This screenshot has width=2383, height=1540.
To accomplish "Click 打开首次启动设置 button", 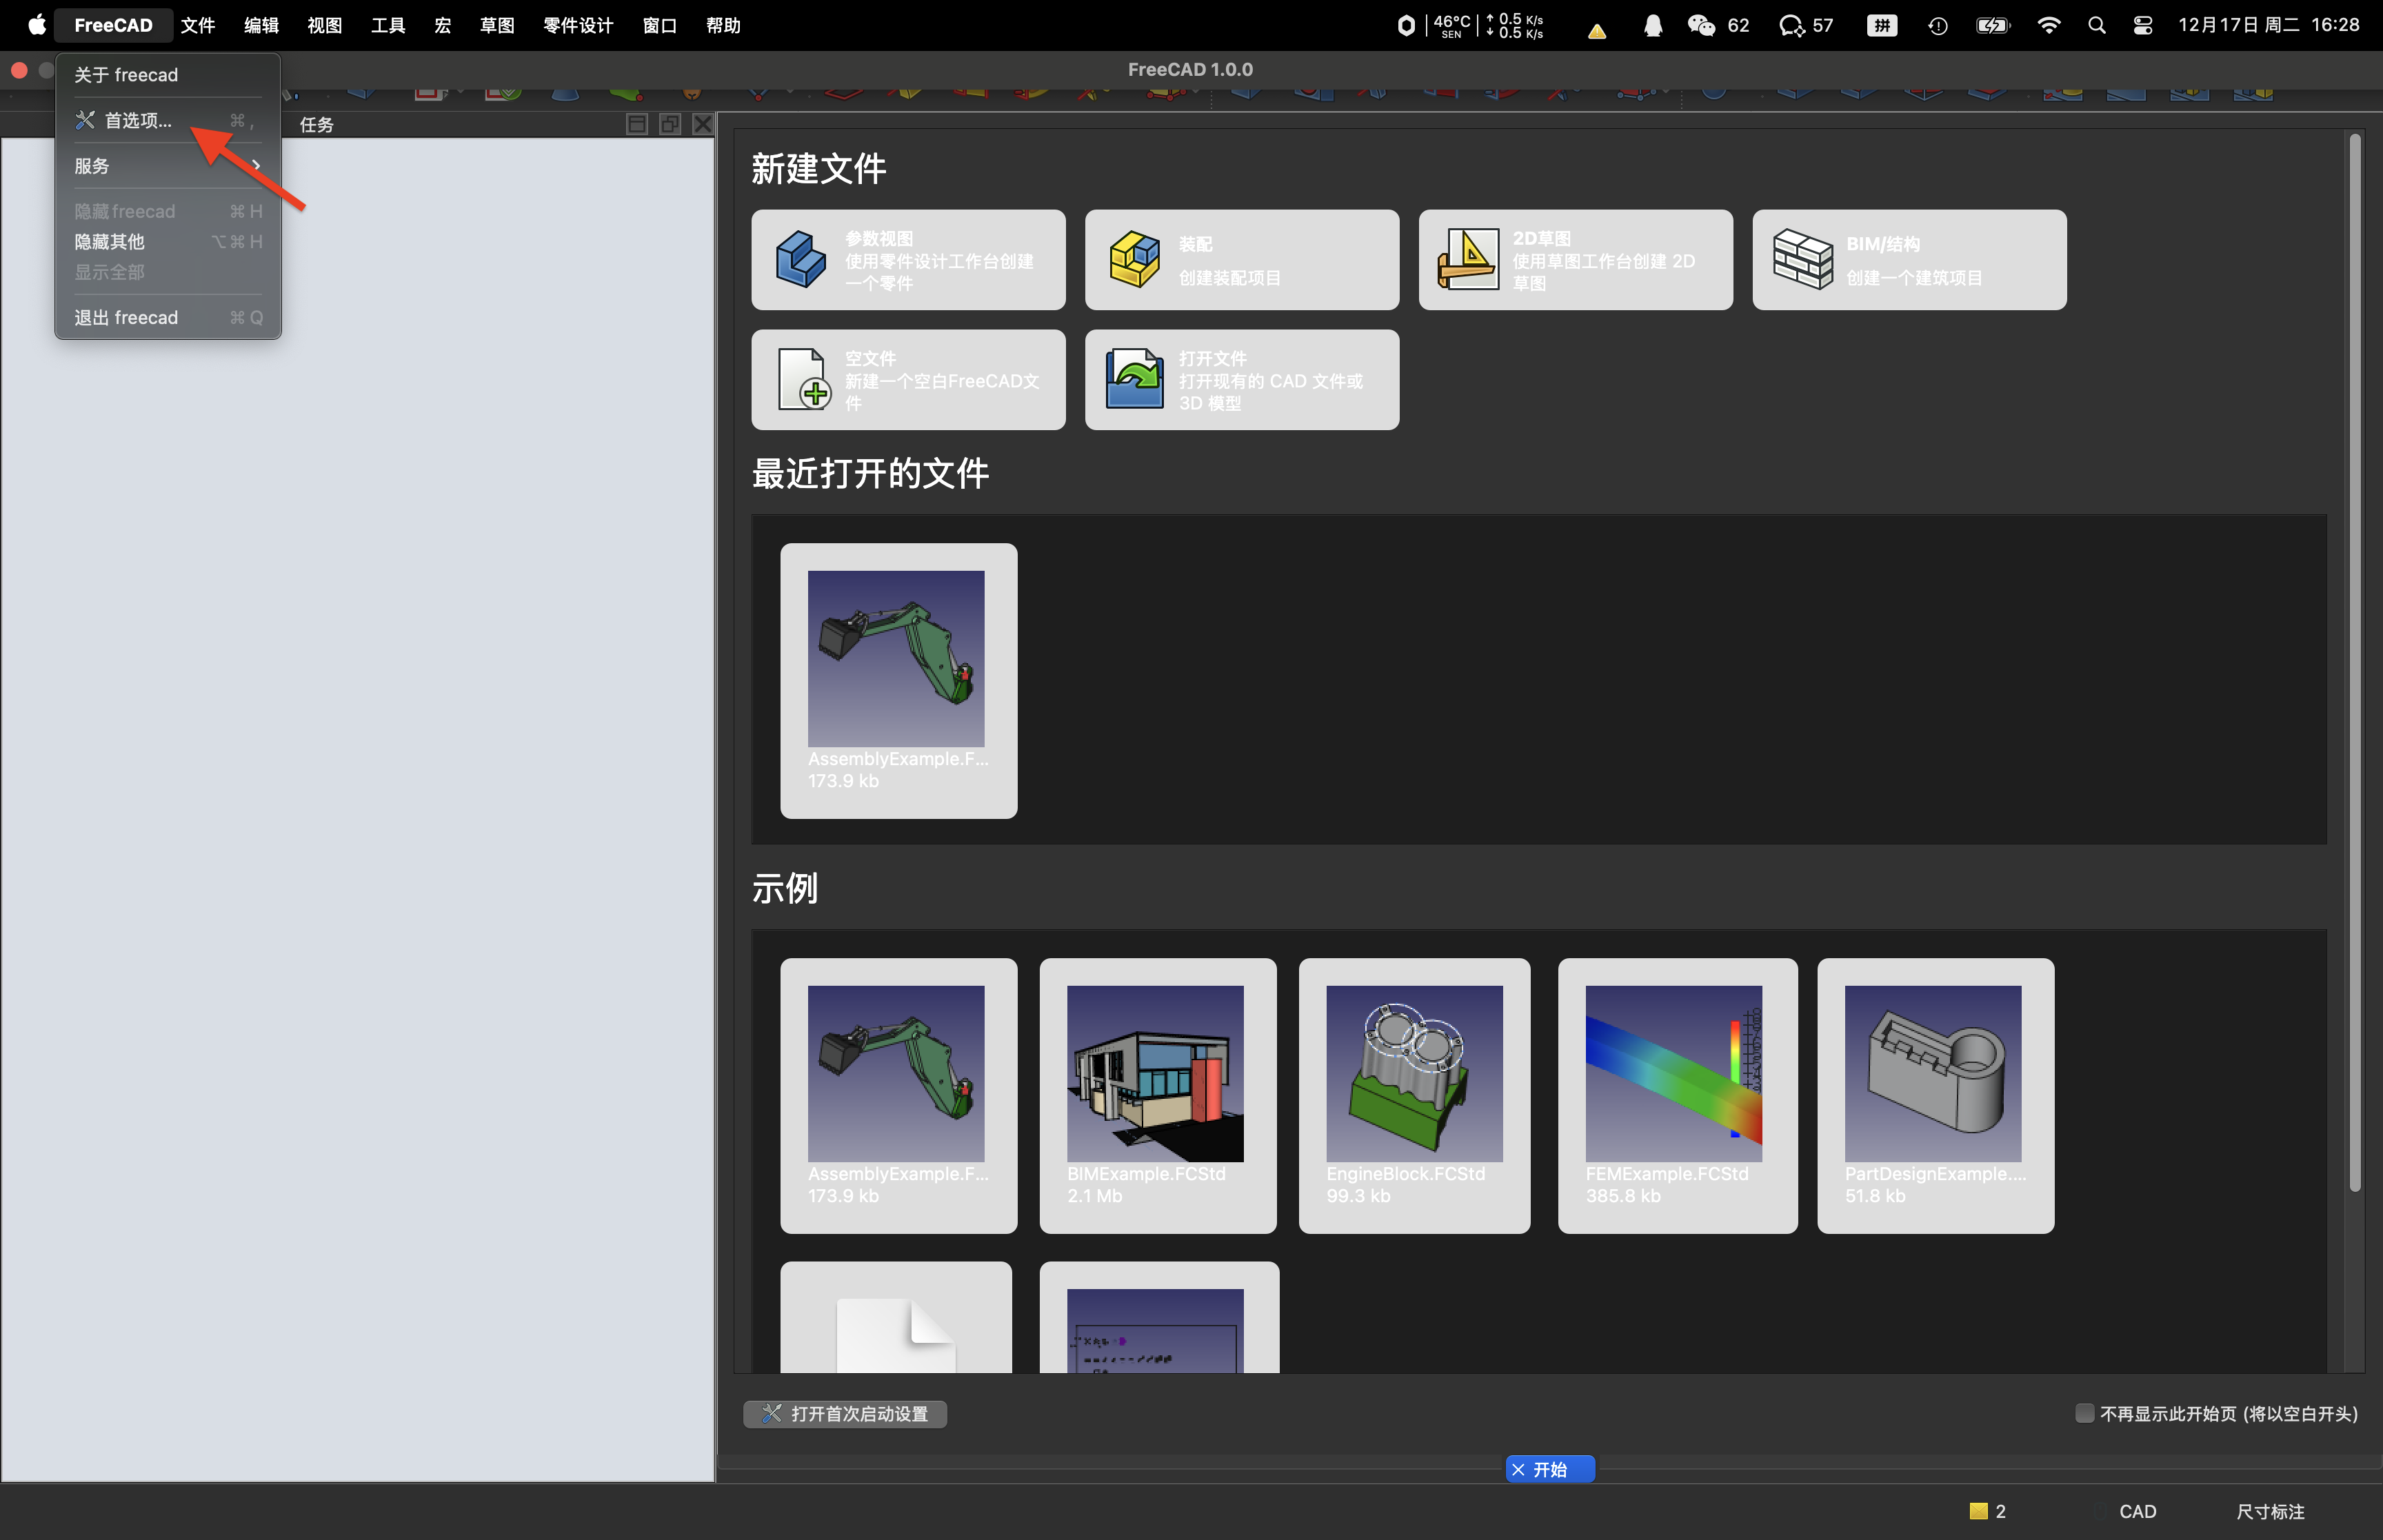I will point(845,1414).
